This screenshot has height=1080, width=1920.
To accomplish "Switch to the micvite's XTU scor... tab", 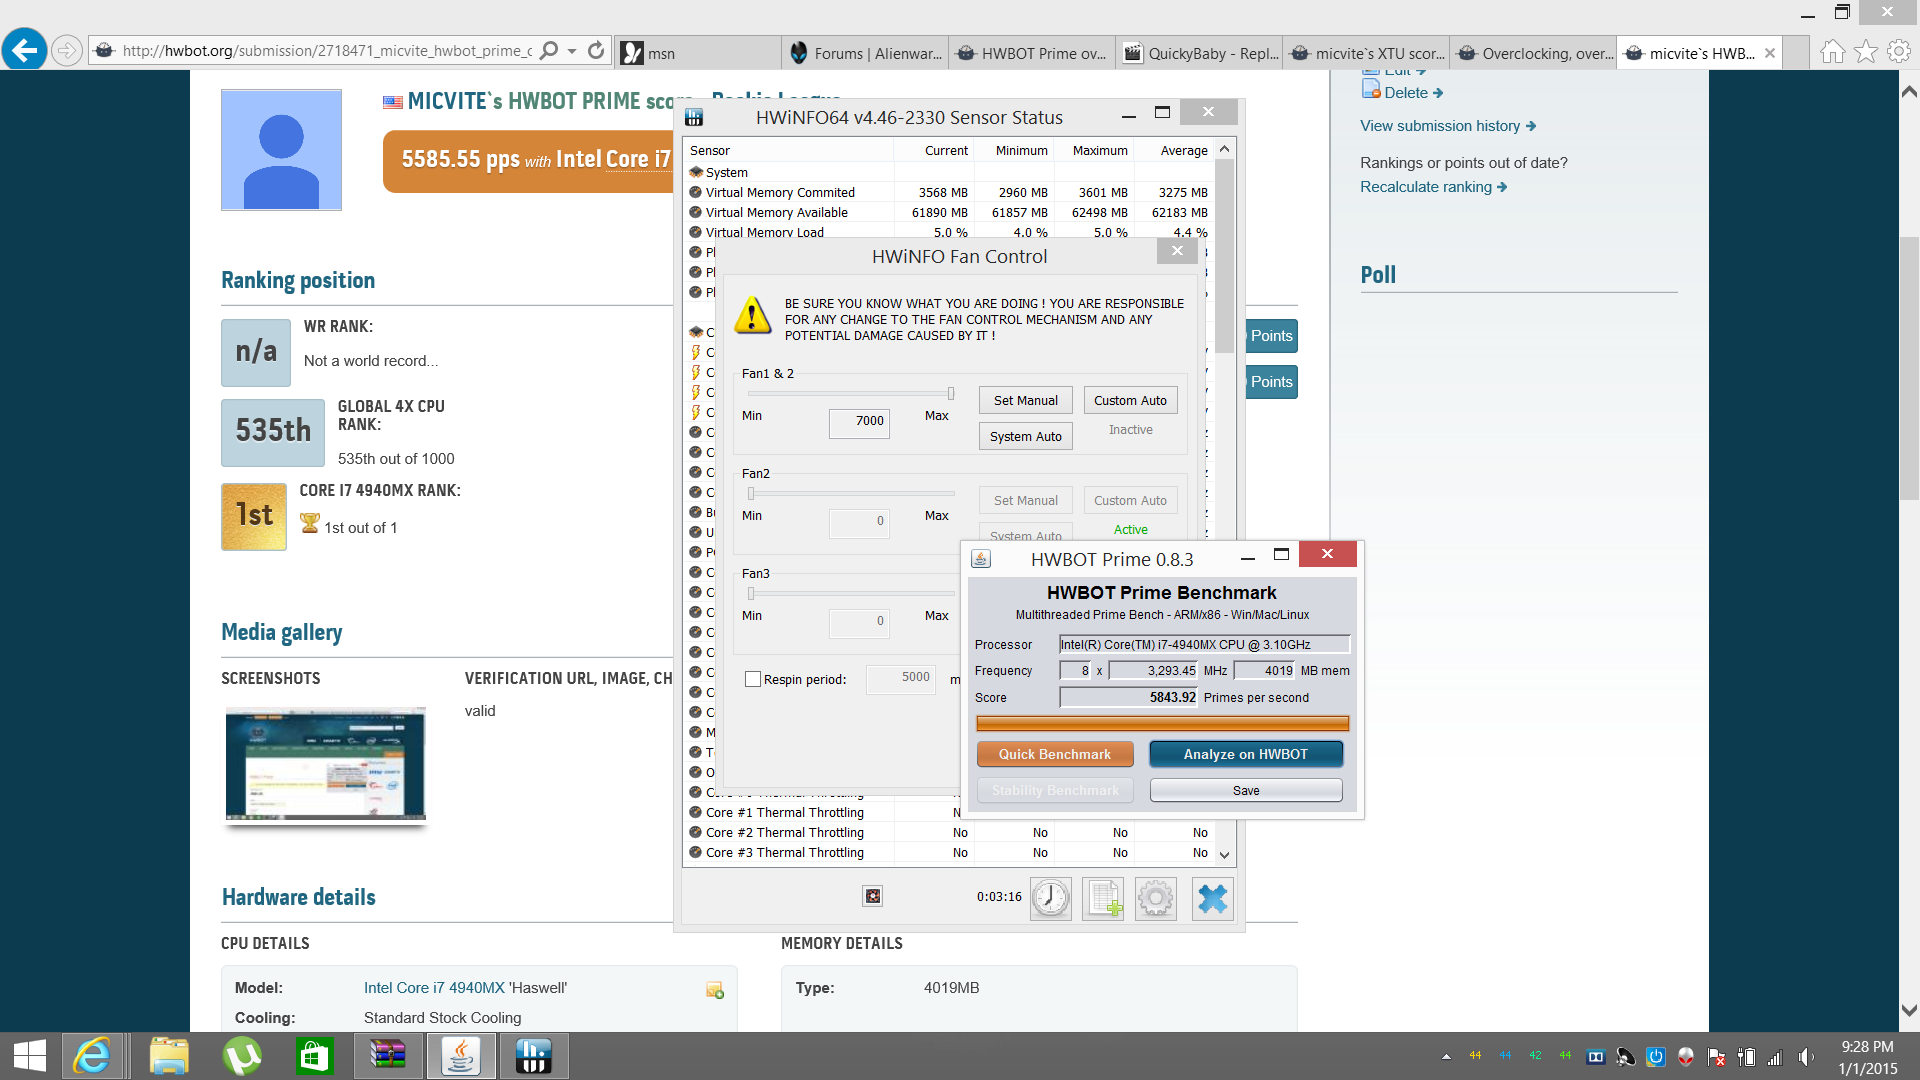I will point(1367,53).
